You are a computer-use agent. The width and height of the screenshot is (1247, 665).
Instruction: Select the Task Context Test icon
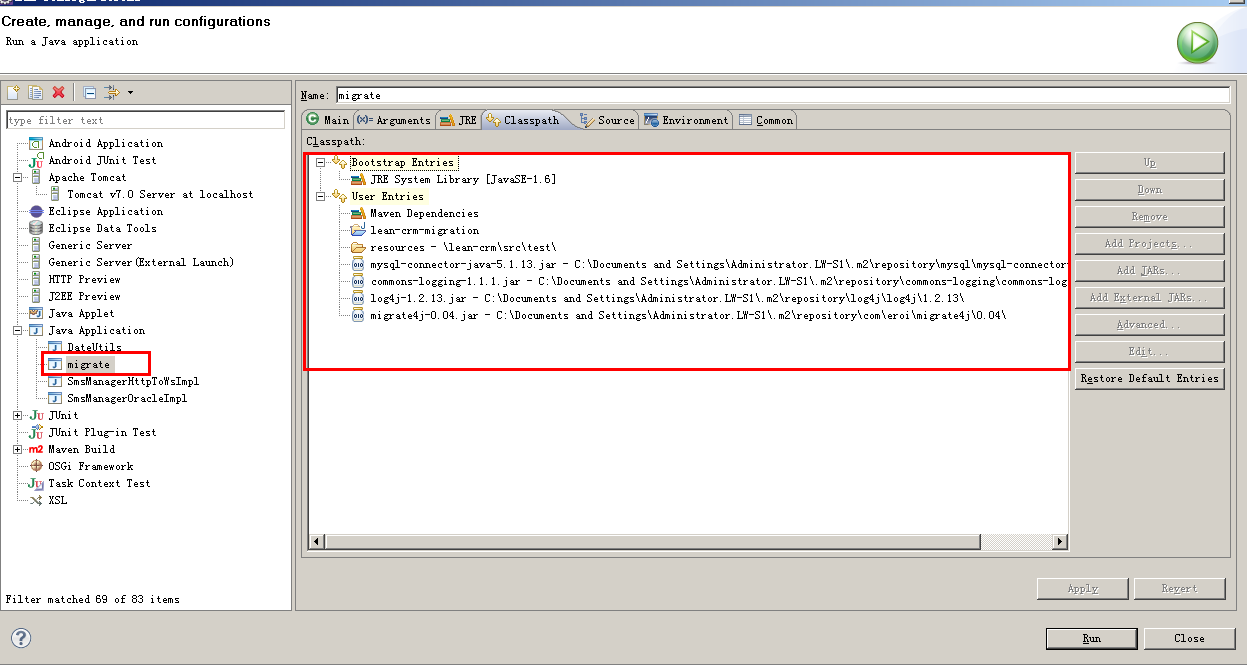pos(37,484)
